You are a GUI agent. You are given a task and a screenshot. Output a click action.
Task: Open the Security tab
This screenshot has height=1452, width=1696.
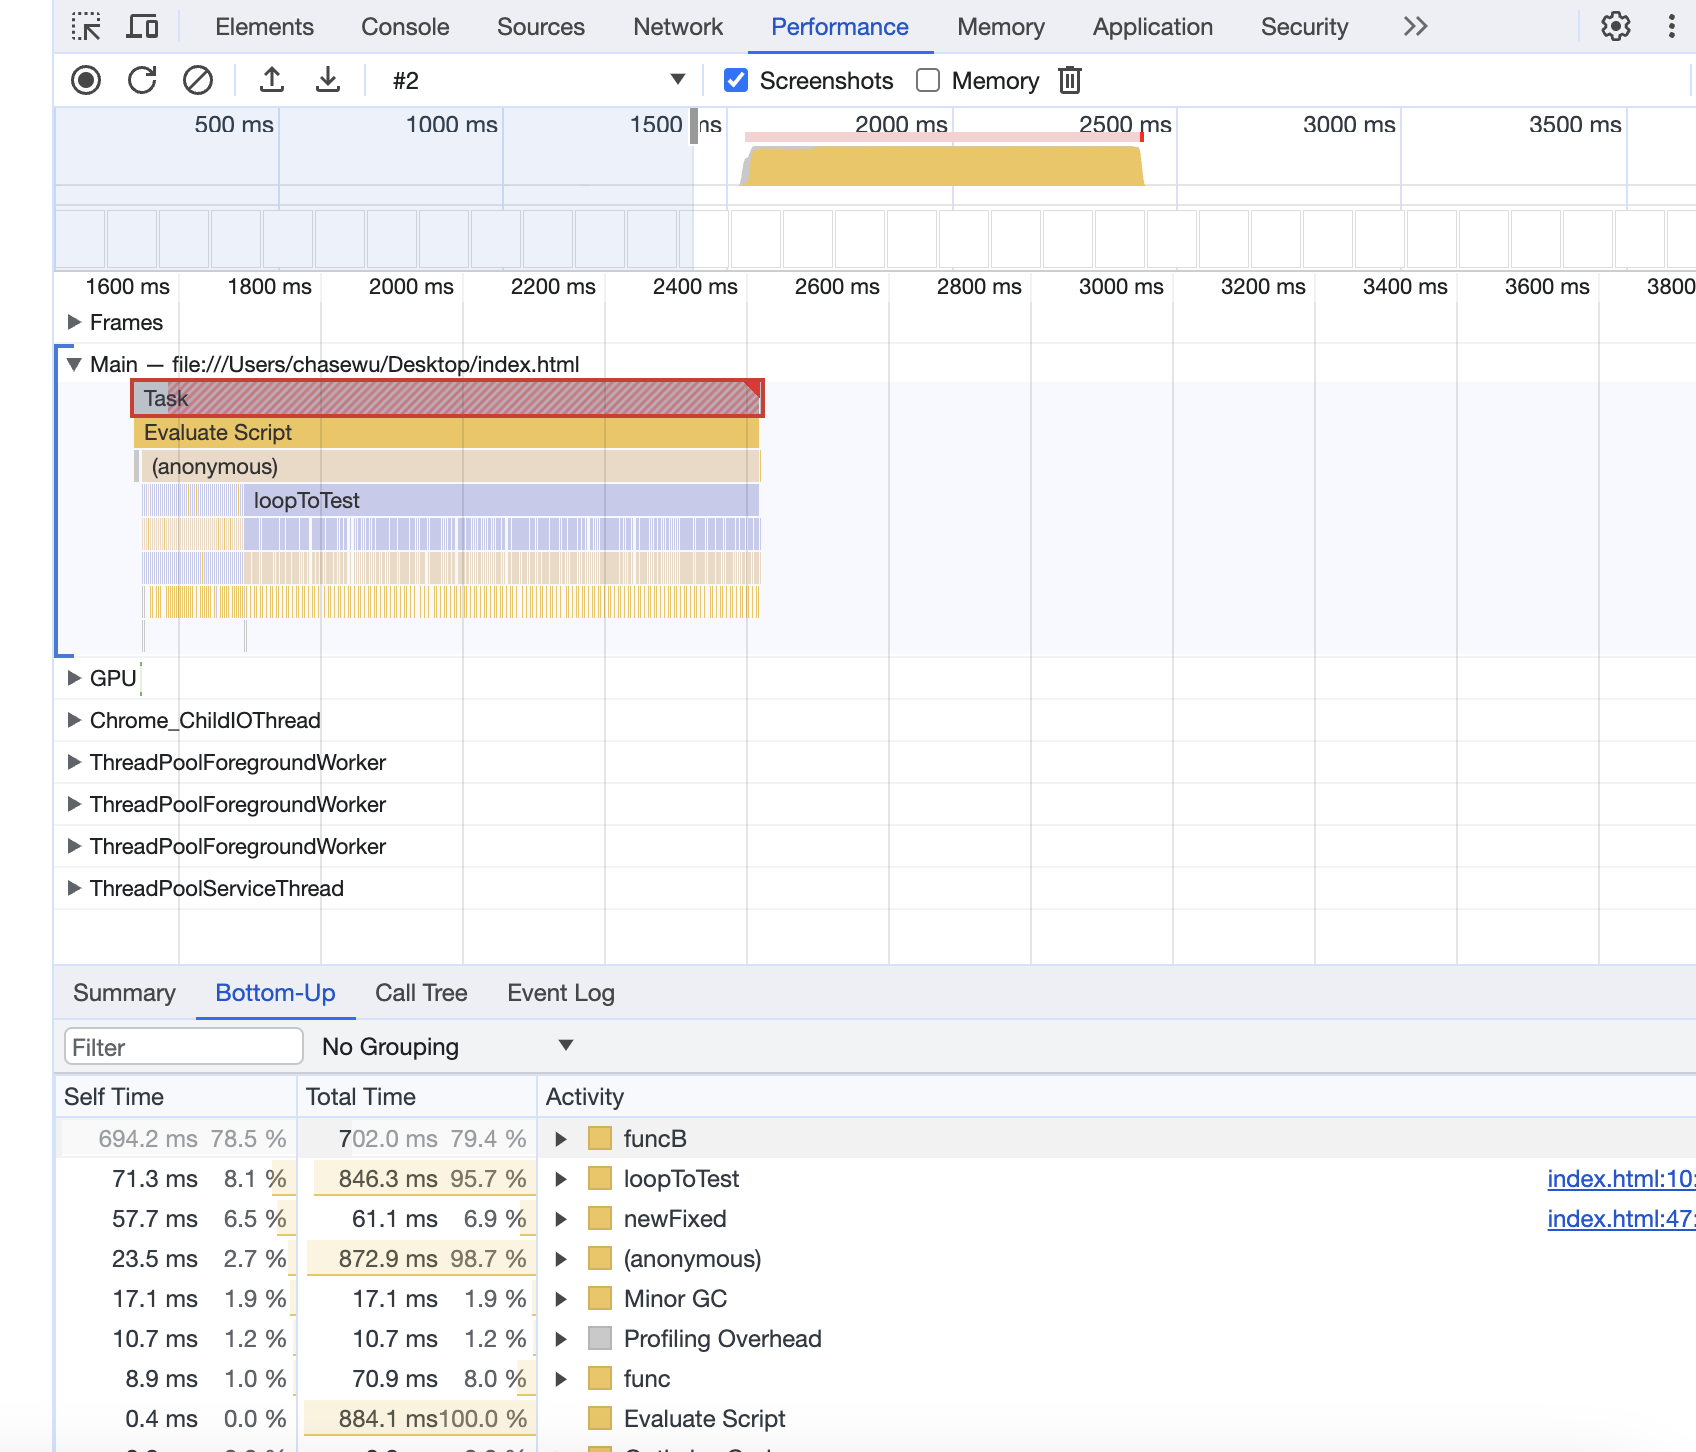pyautogui.click(x=1304, y=27)
